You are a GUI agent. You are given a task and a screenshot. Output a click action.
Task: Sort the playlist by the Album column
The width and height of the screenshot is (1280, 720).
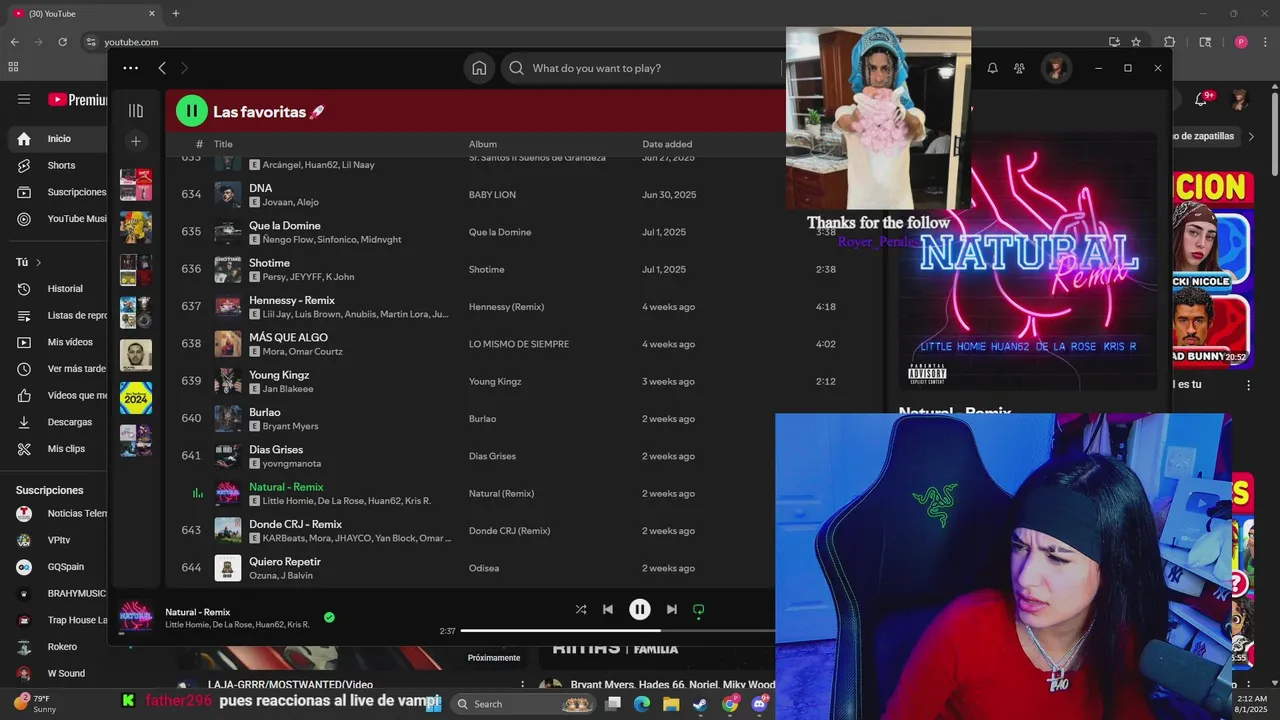point(483,144)
